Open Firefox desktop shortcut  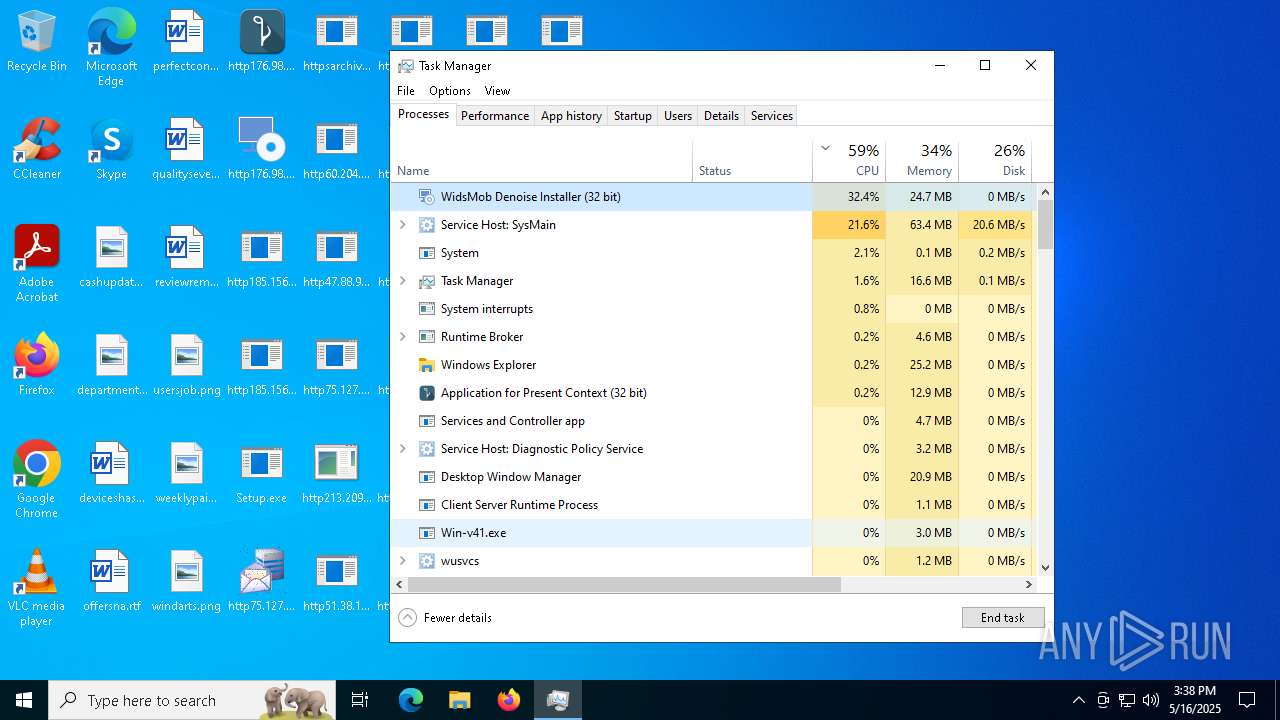point(37,364)
